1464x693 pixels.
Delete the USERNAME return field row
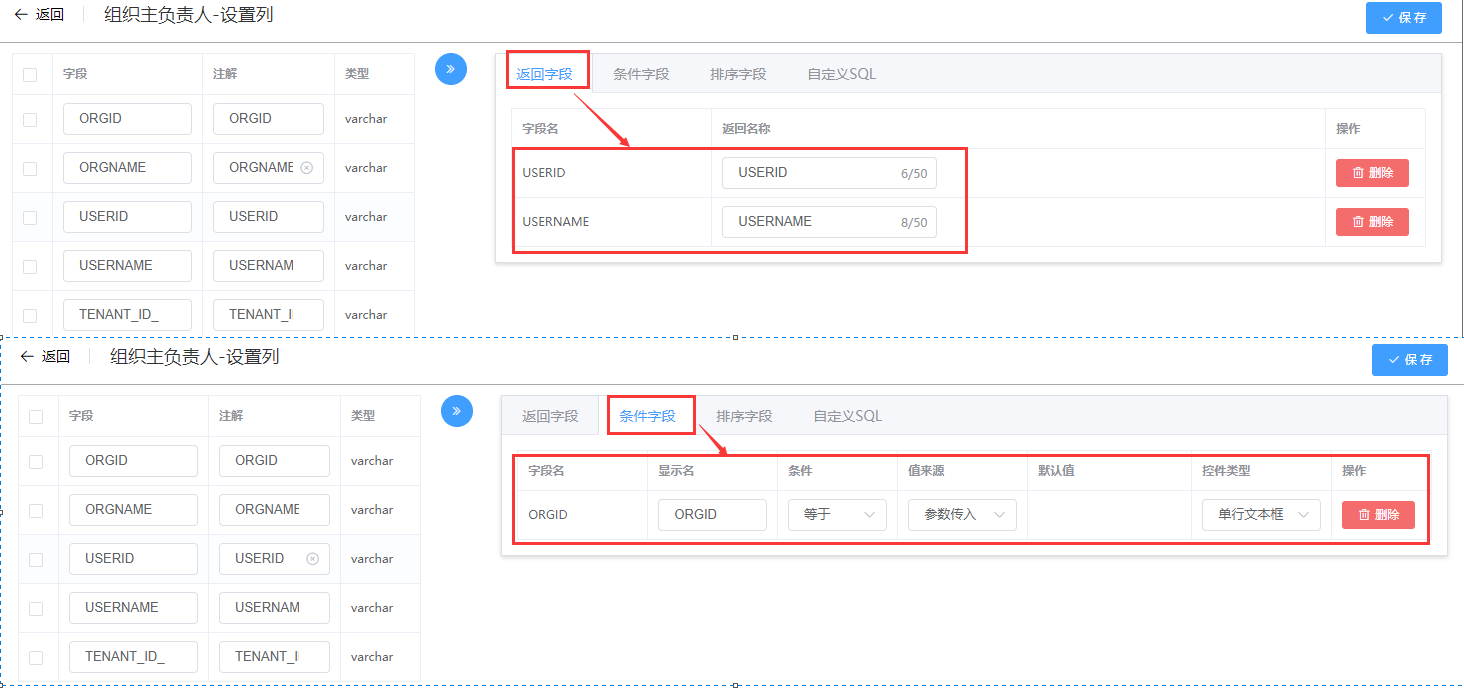pyautogui.click(x=1372, y=222)
